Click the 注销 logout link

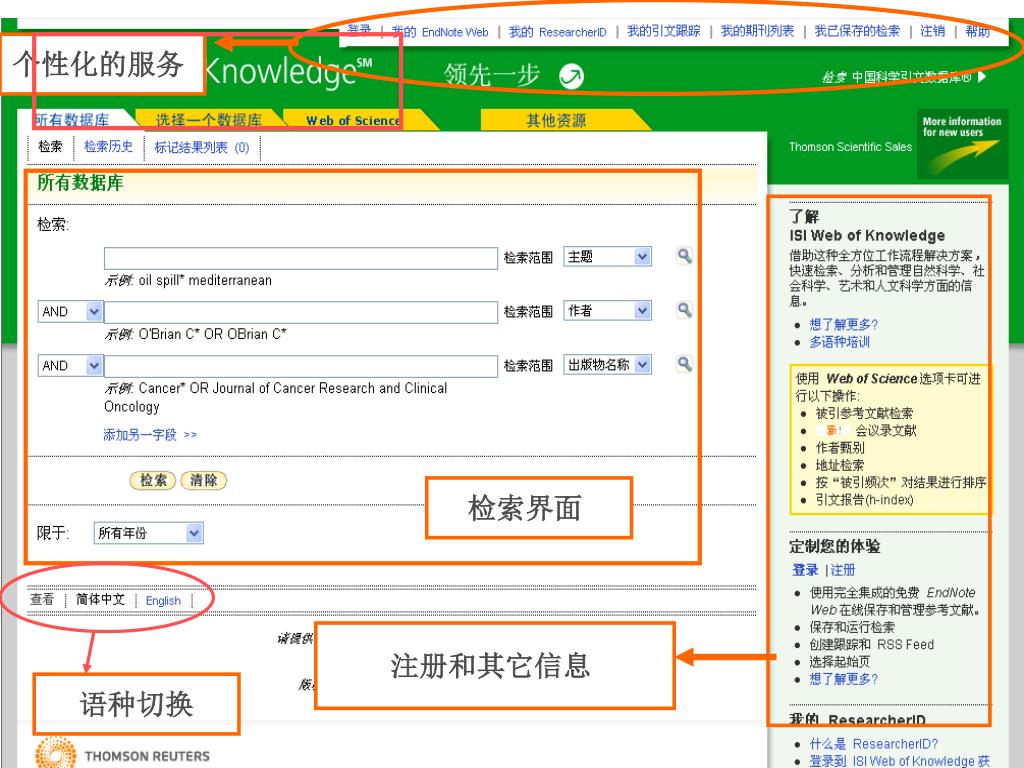[933, 31]
